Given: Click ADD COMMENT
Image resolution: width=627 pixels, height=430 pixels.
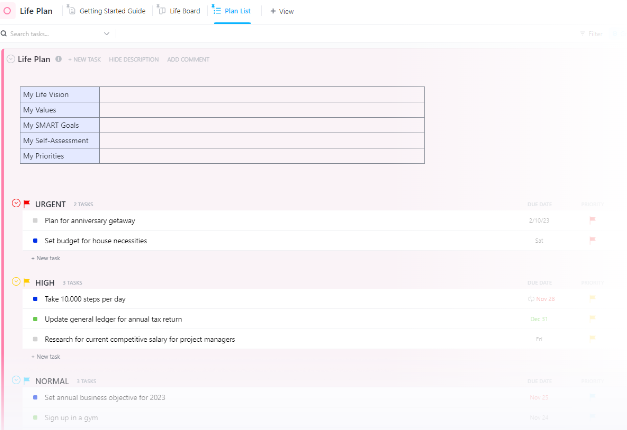Looking at the screenshot, I should pos(188,60).
